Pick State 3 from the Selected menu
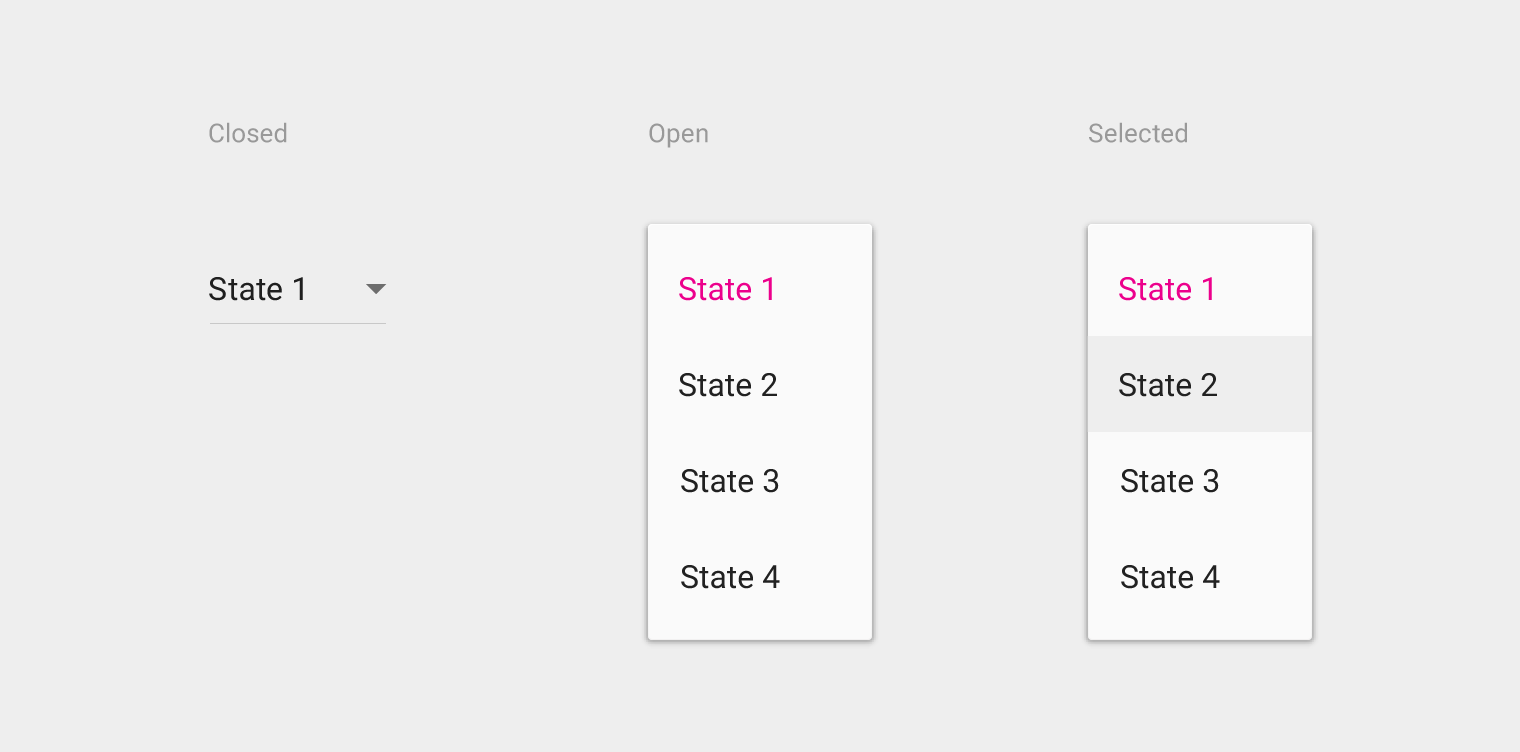This screenshot has height=752, width=1520. (1169, 481)
